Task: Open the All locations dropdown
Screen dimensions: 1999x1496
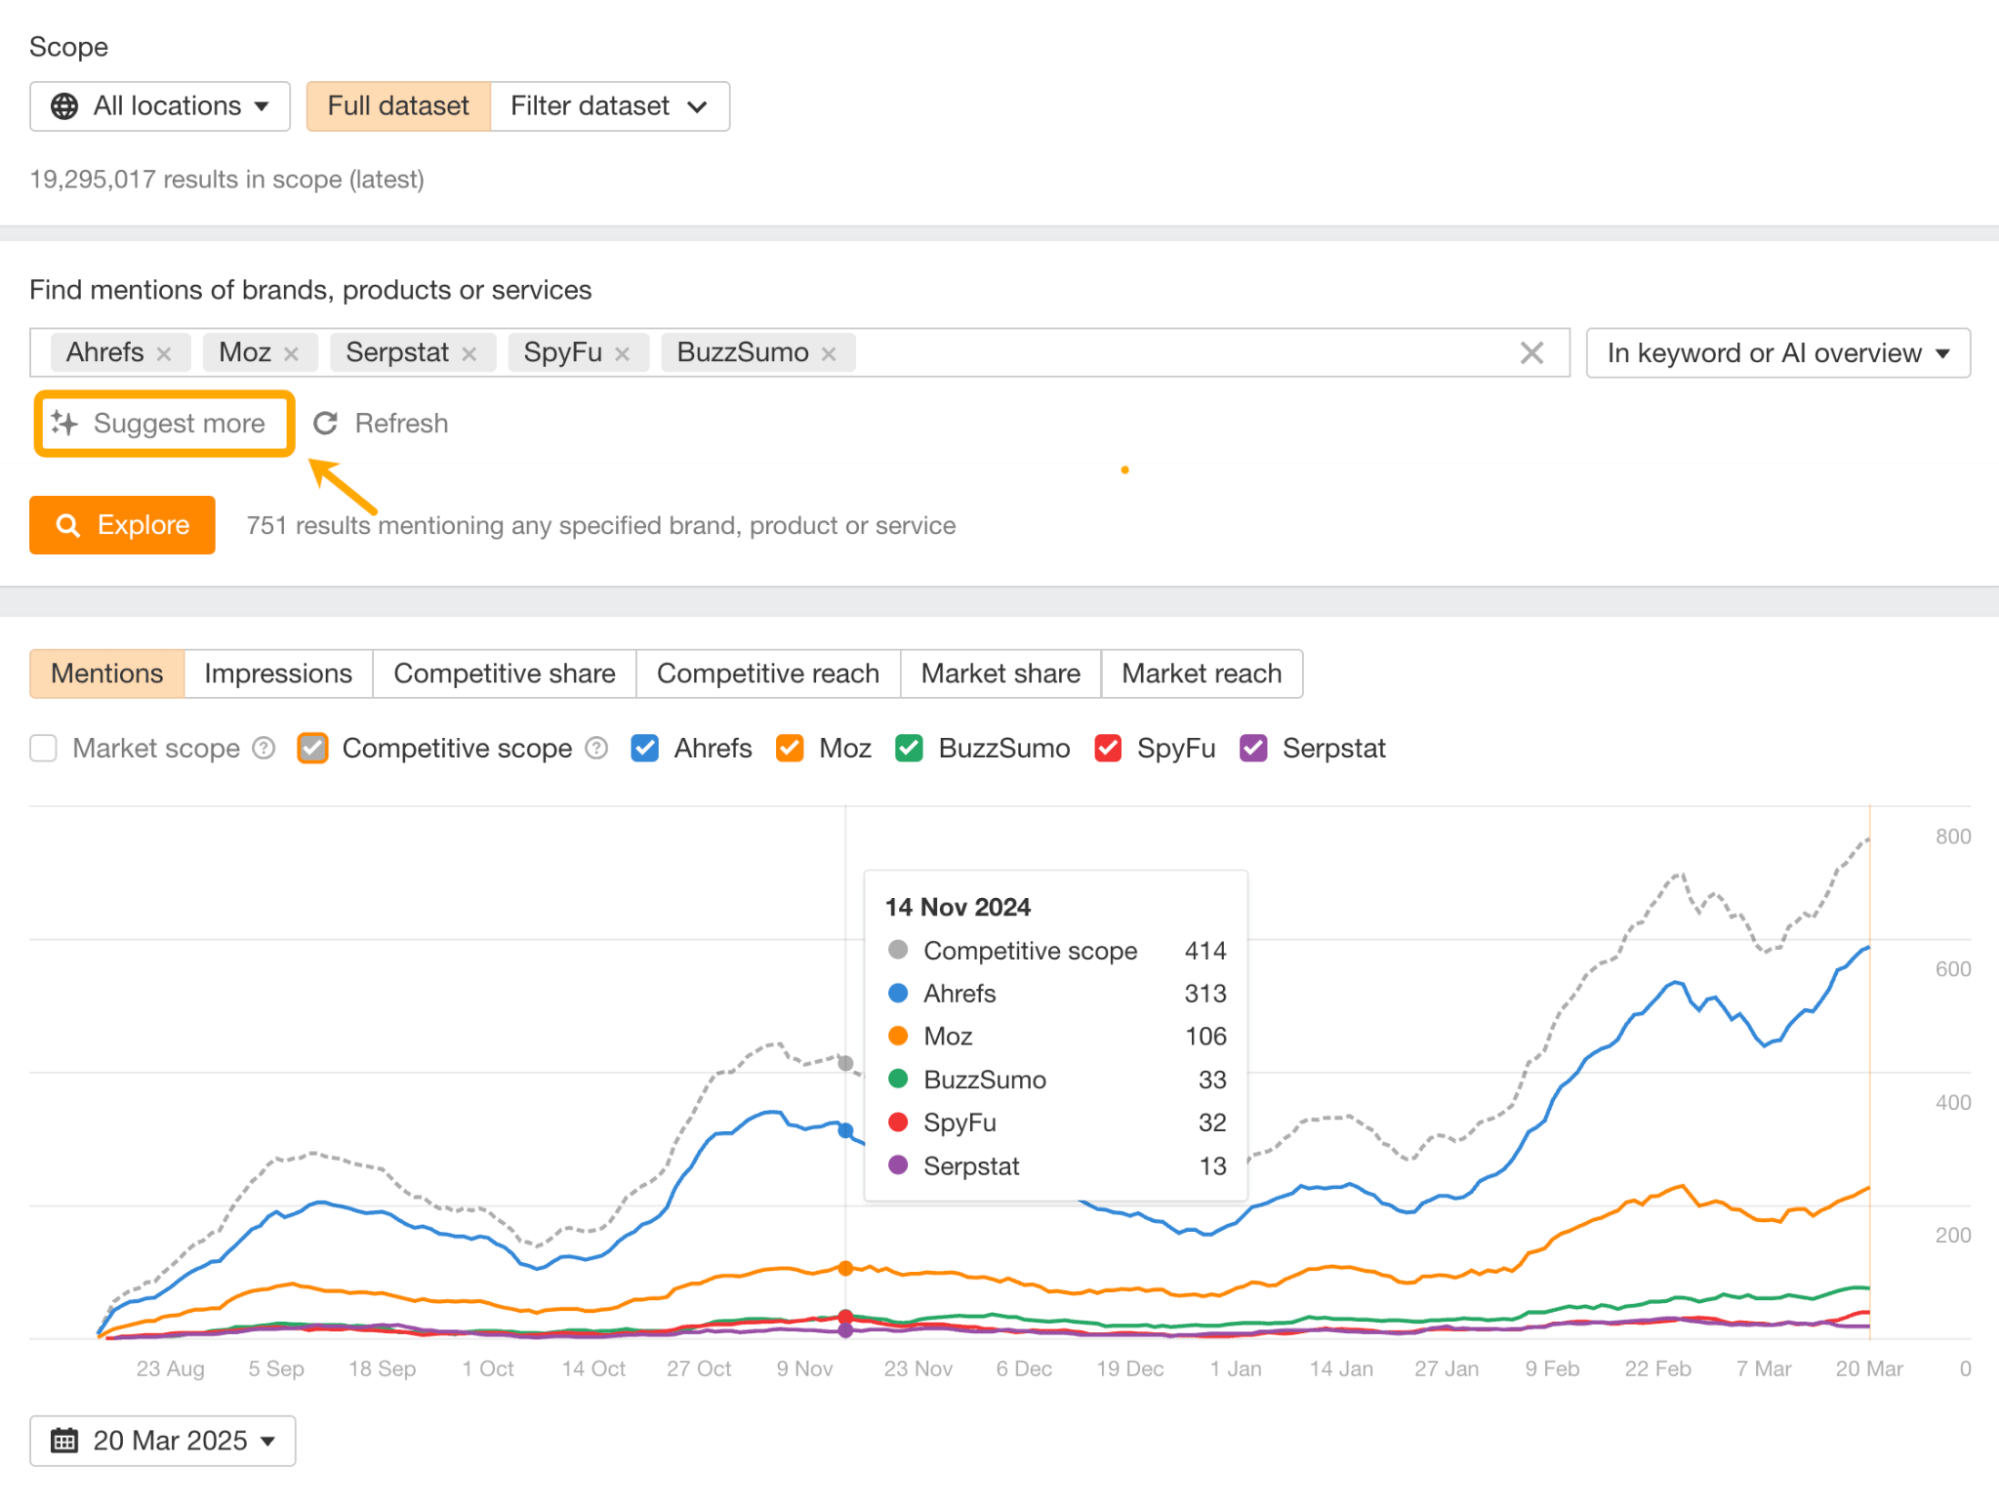Action: click(160, 106)
